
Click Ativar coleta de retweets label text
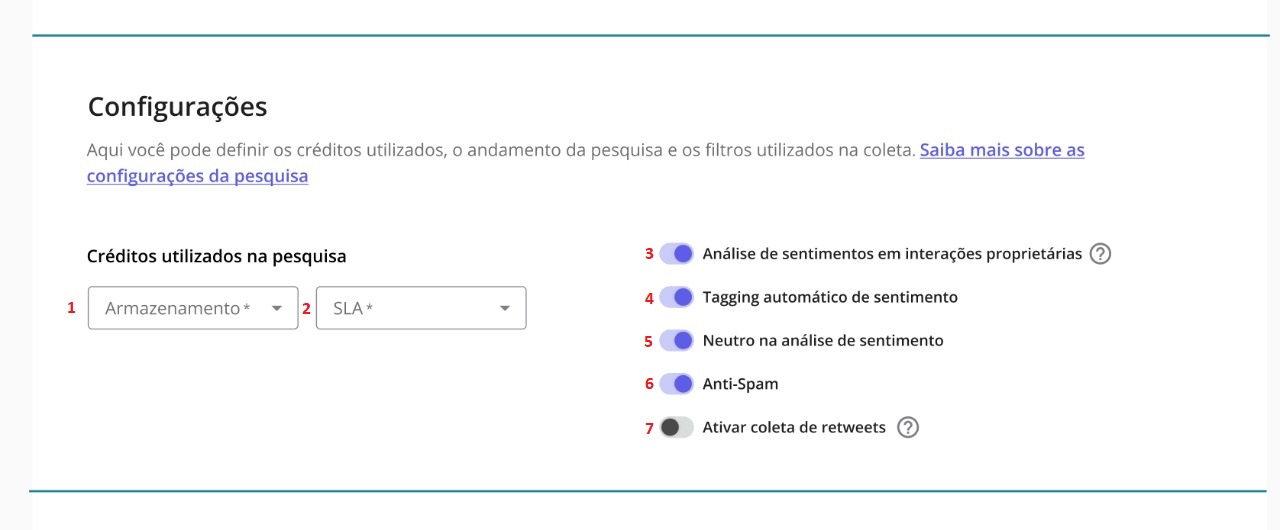(794, 428)
